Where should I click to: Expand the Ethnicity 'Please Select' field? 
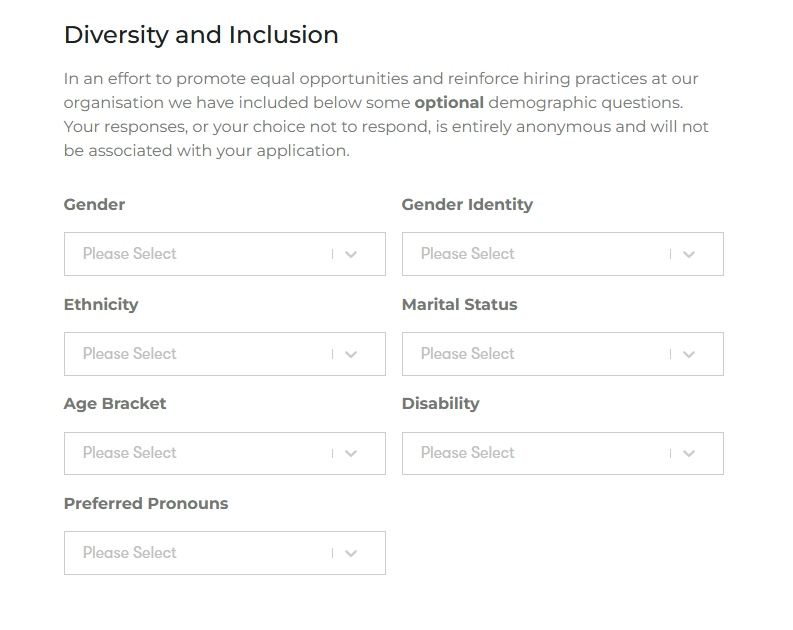[x=130, y=354]
